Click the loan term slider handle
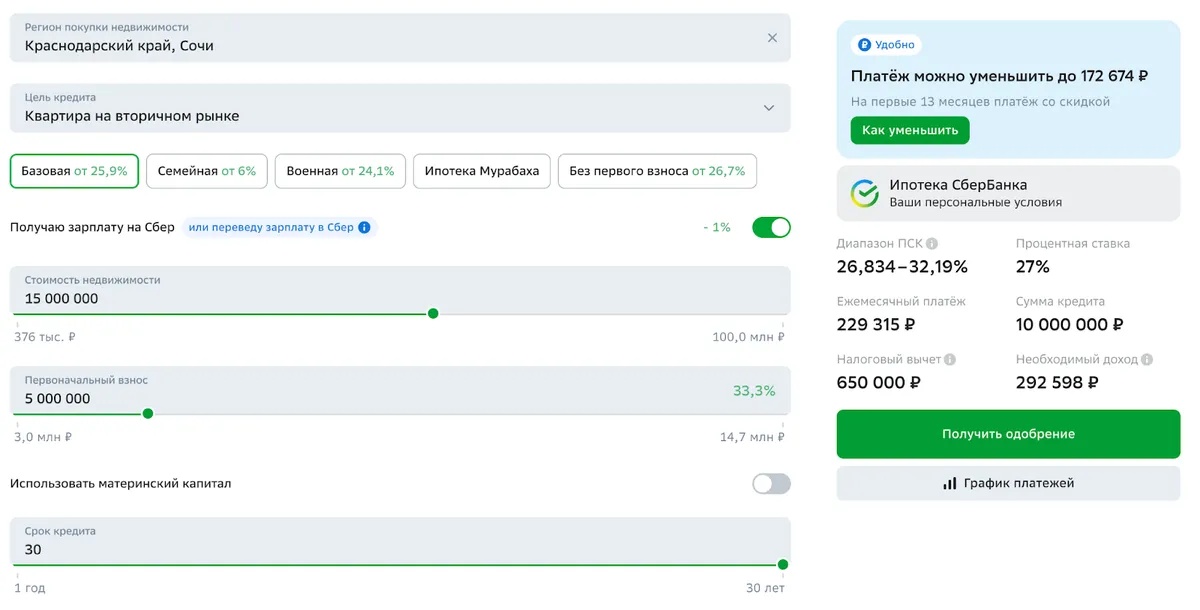1200x610 pixels. [x=783, y=565]
